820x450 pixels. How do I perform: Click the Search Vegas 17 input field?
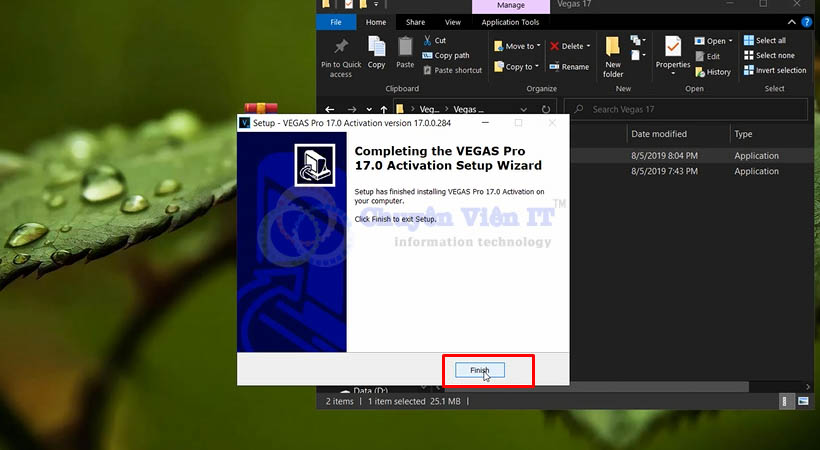[690, 109]
